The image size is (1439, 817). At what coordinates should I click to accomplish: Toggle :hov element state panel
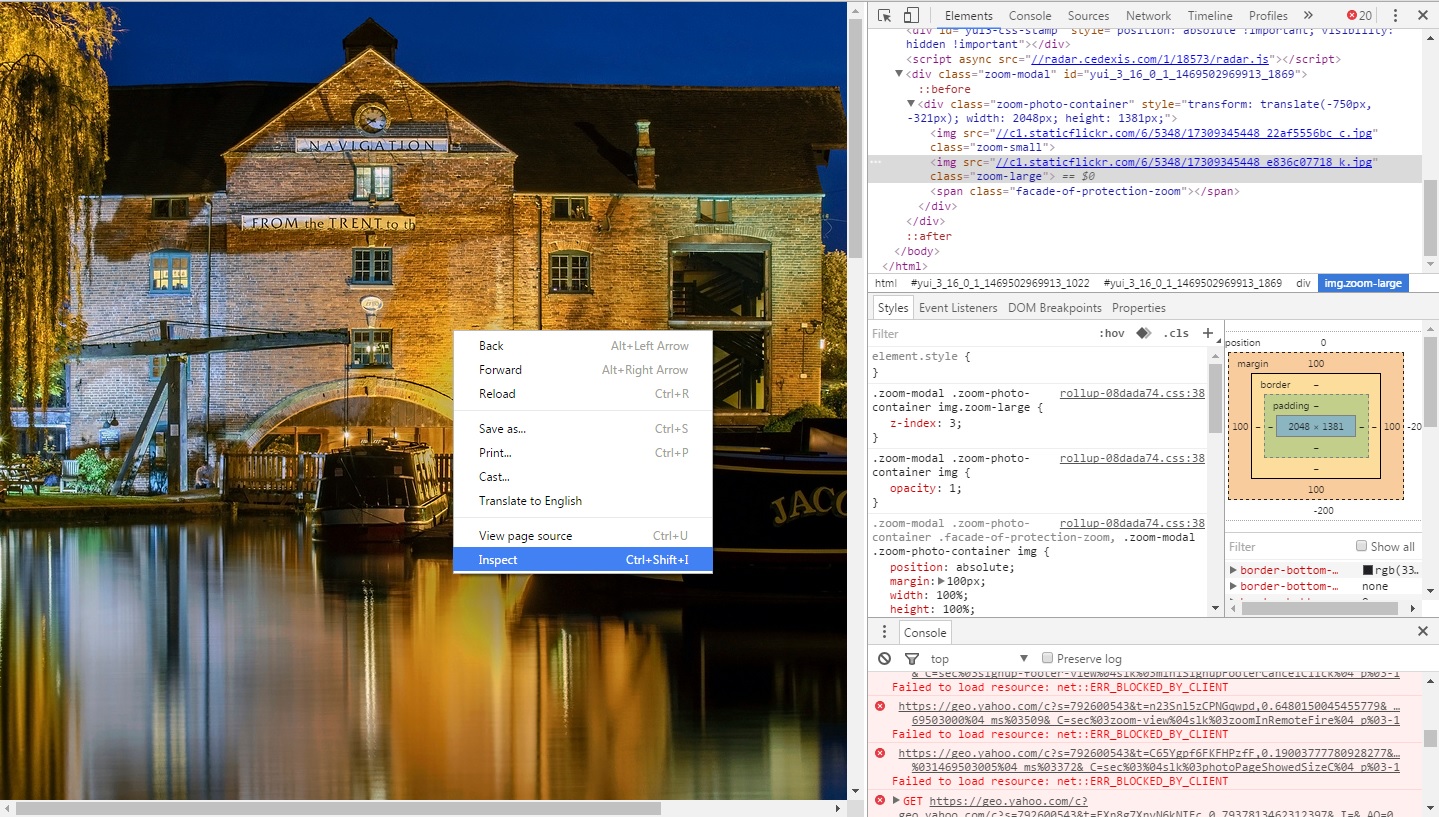[1111, 333]
